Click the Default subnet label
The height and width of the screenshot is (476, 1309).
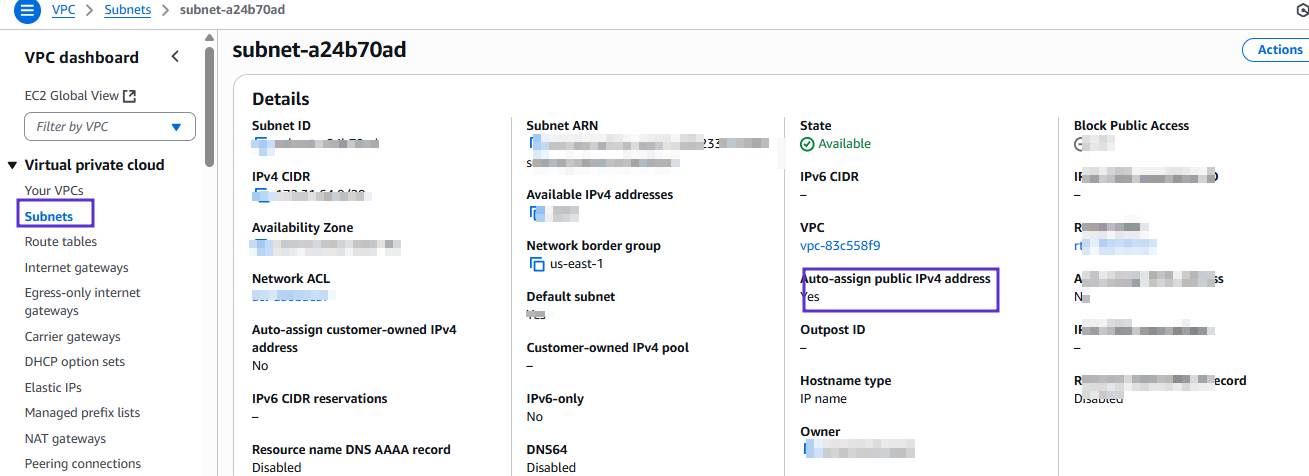click(571, 297)
